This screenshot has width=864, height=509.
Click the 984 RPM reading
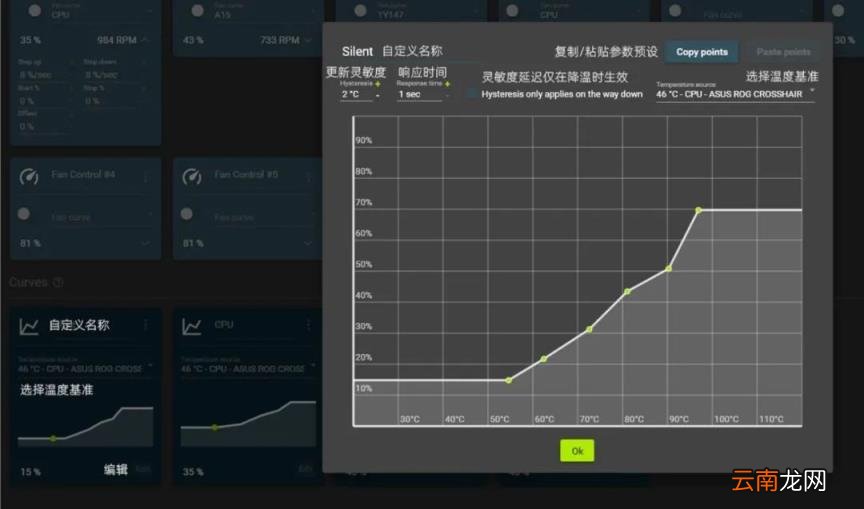point(116,40)
